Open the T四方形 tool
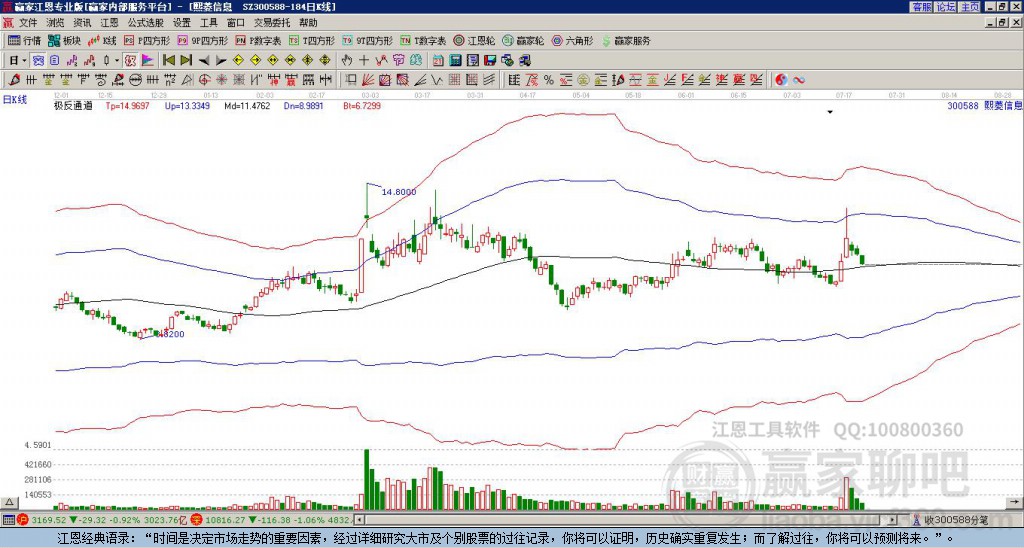 coord(312,40)
